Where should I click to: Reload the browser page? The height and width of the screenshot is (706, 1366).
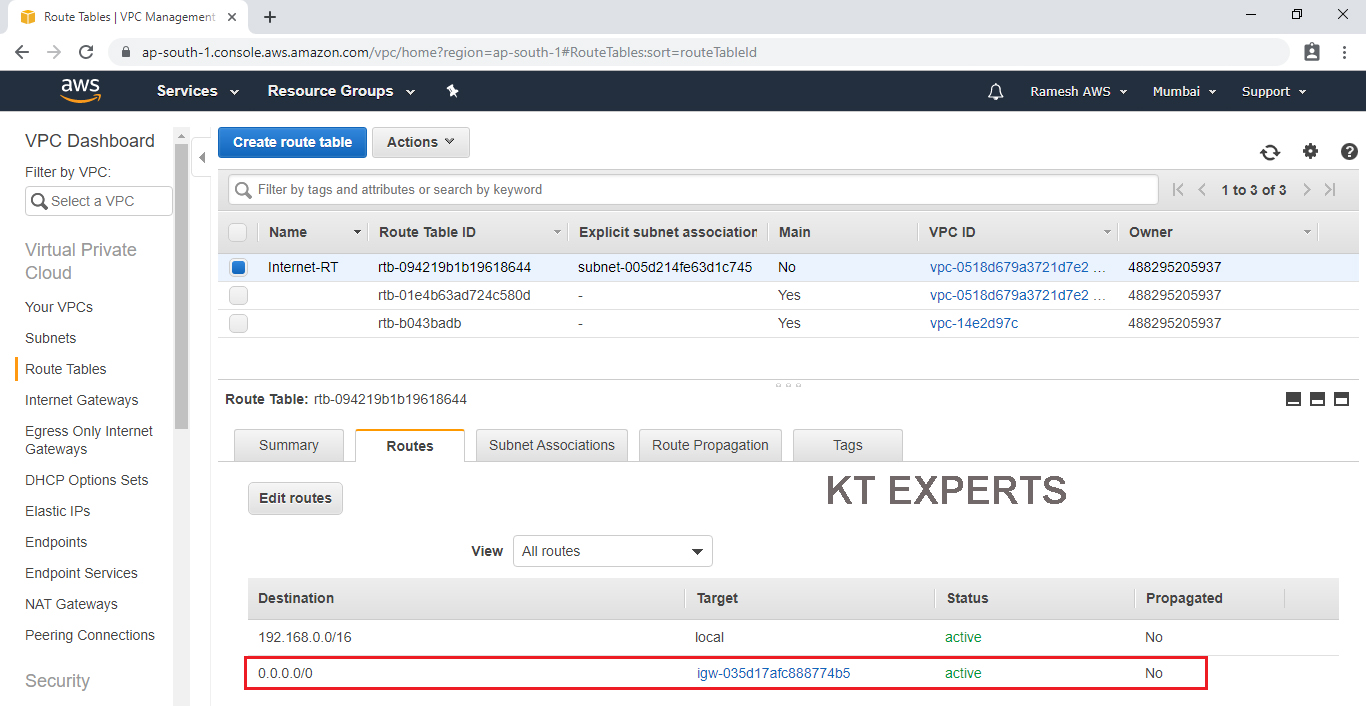click(x=86, y=52)
